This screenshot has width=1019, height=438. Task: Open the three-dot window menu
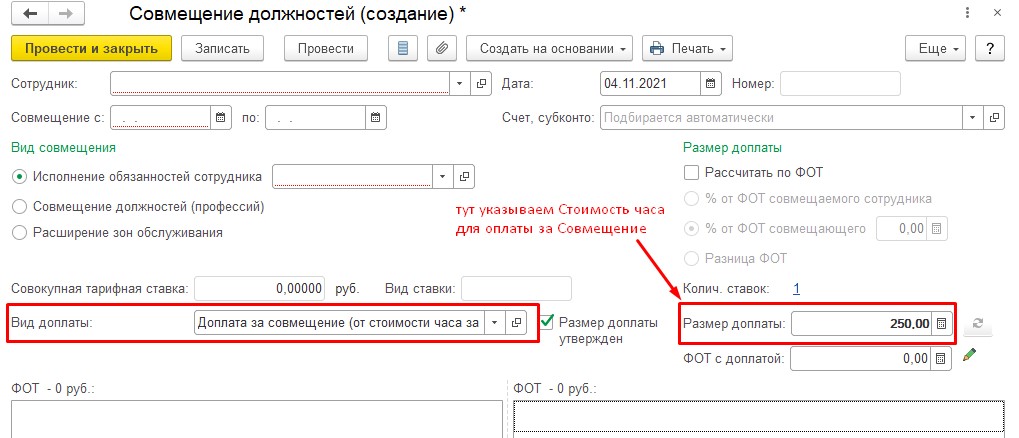[x=968, y=13]
